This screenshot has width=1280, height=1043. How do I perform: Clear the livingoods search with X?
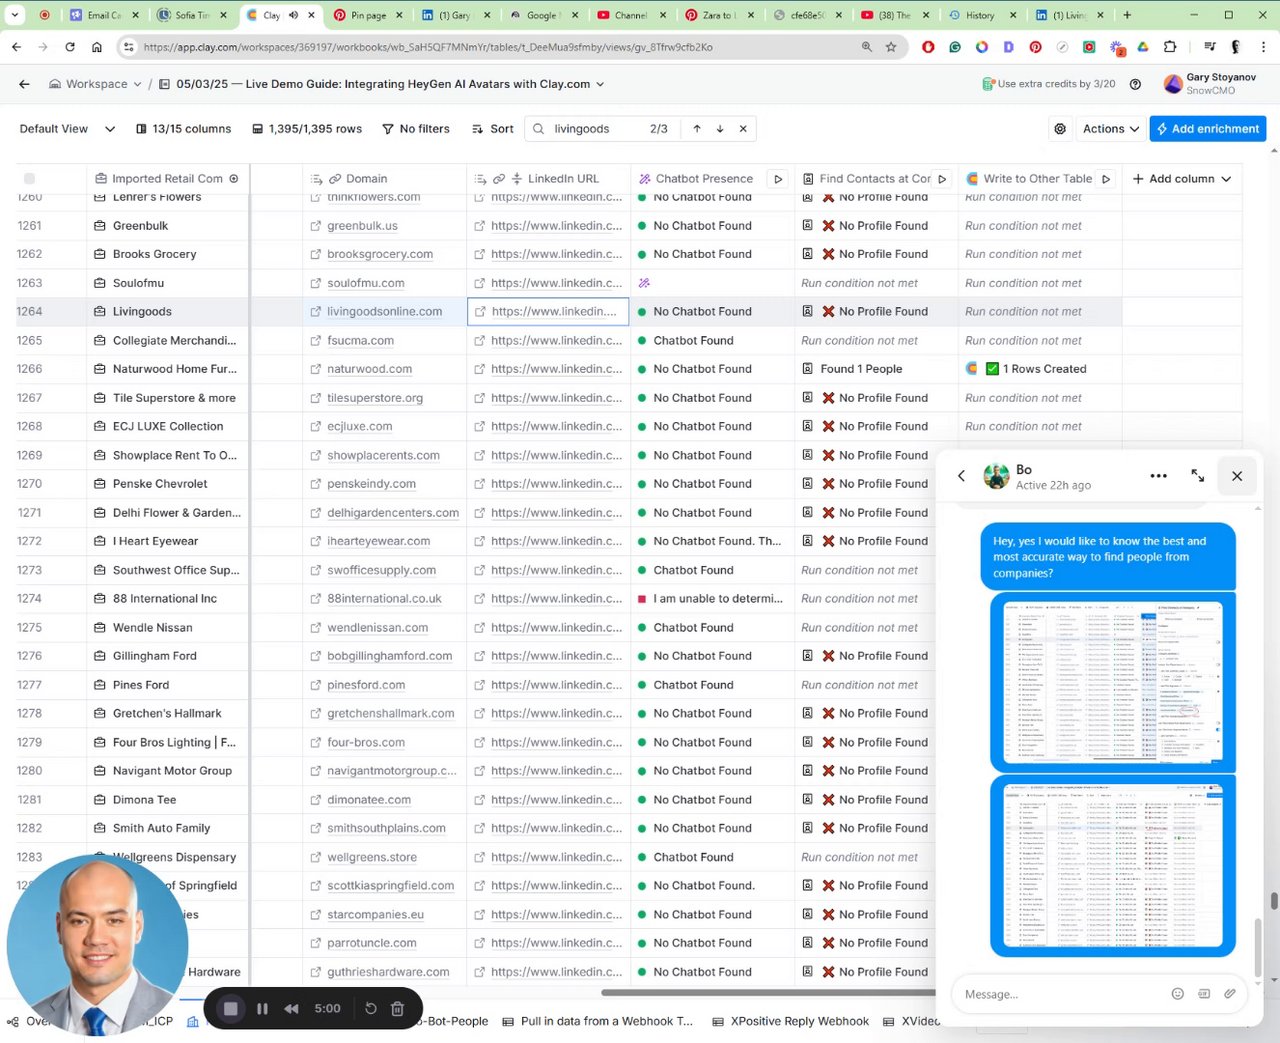743,129
